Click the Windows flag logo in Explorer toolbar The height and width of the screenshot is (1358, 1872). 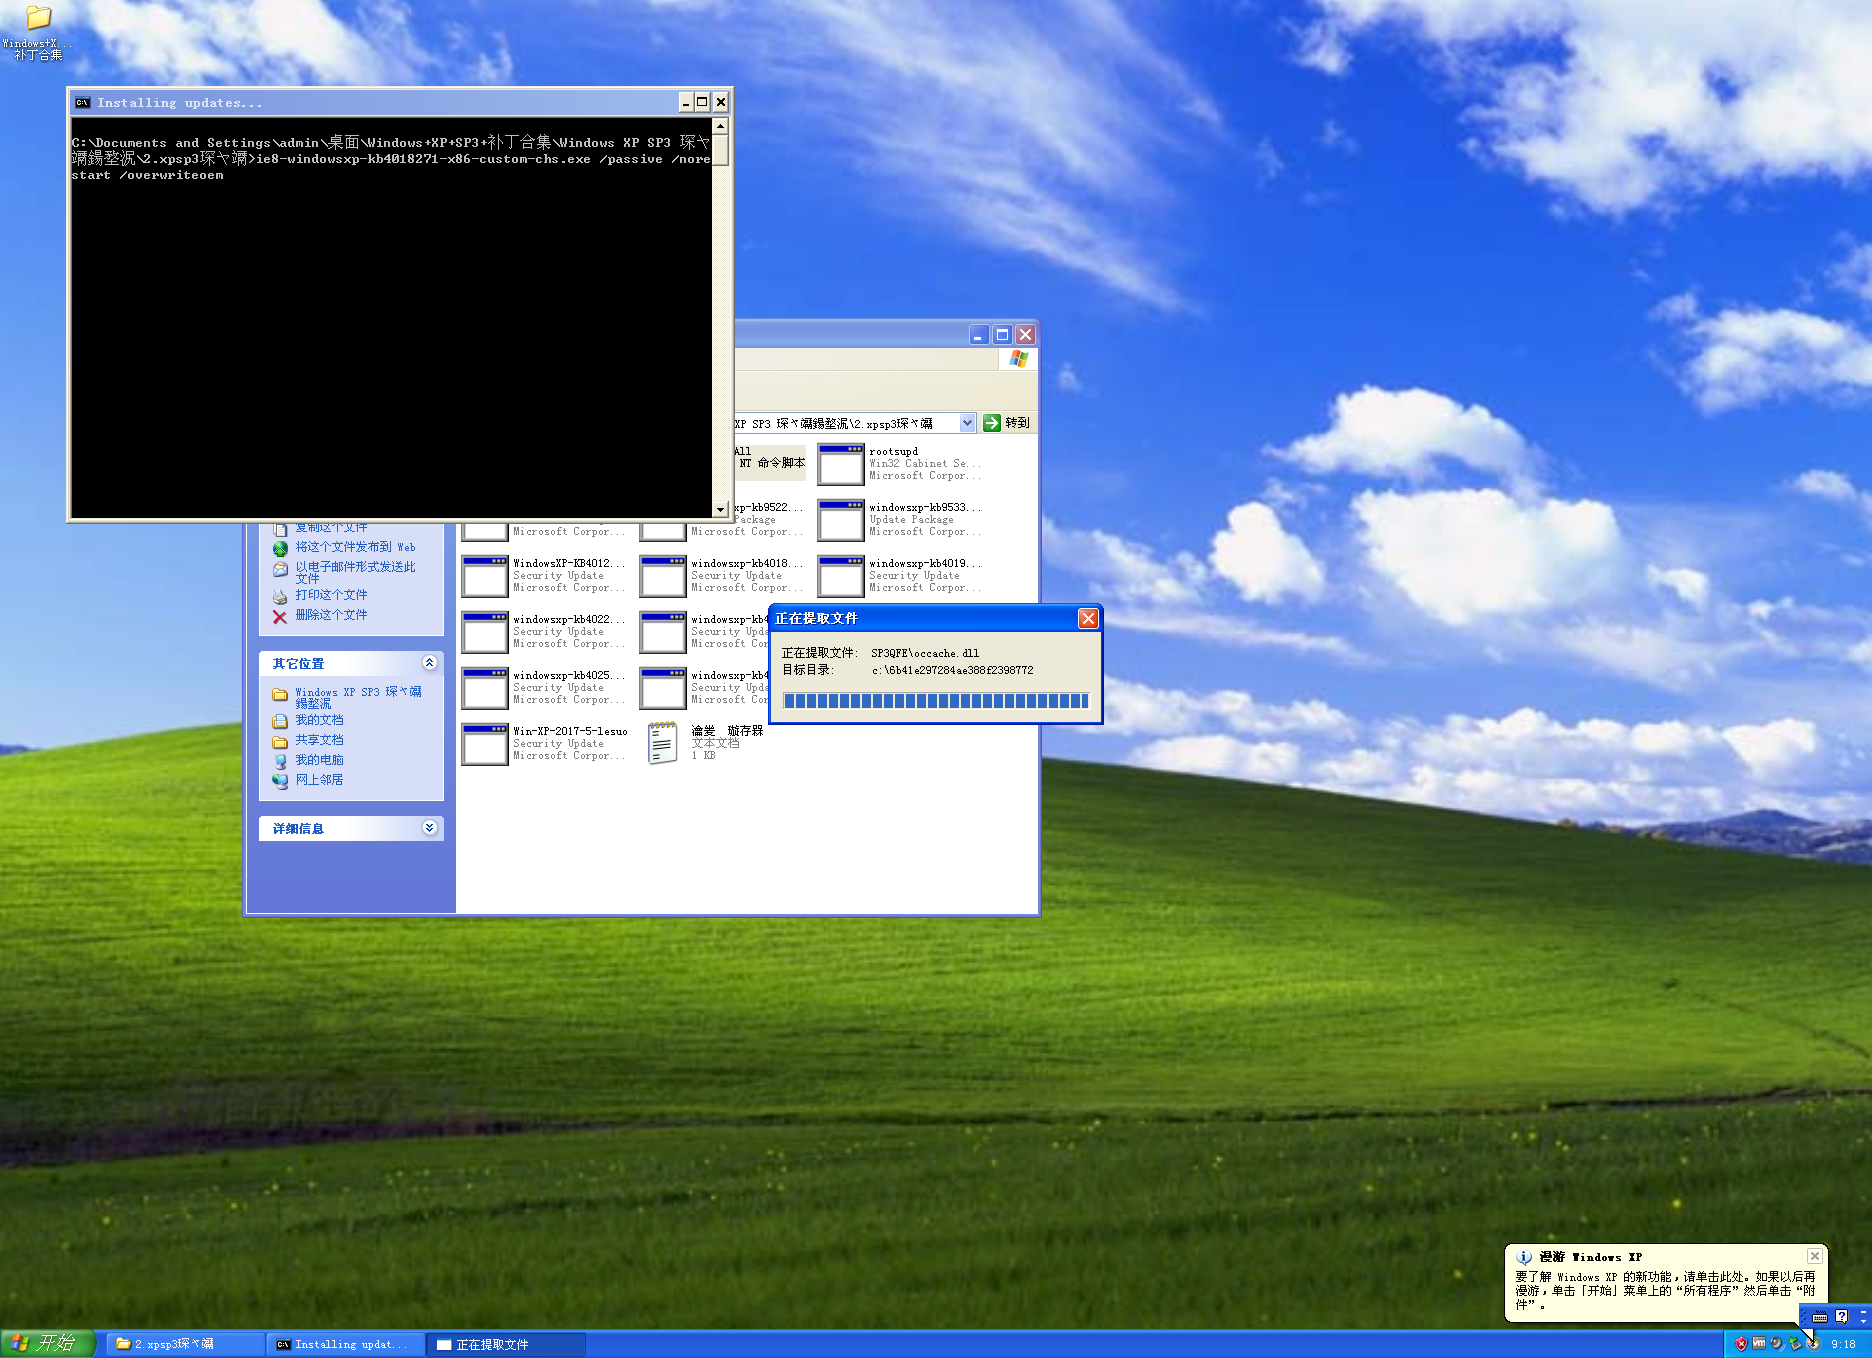[x=1018, y=359]
